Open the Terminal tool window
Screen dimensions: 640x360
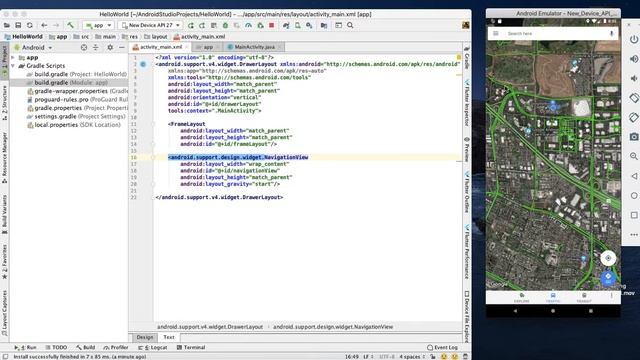point(191,347)
